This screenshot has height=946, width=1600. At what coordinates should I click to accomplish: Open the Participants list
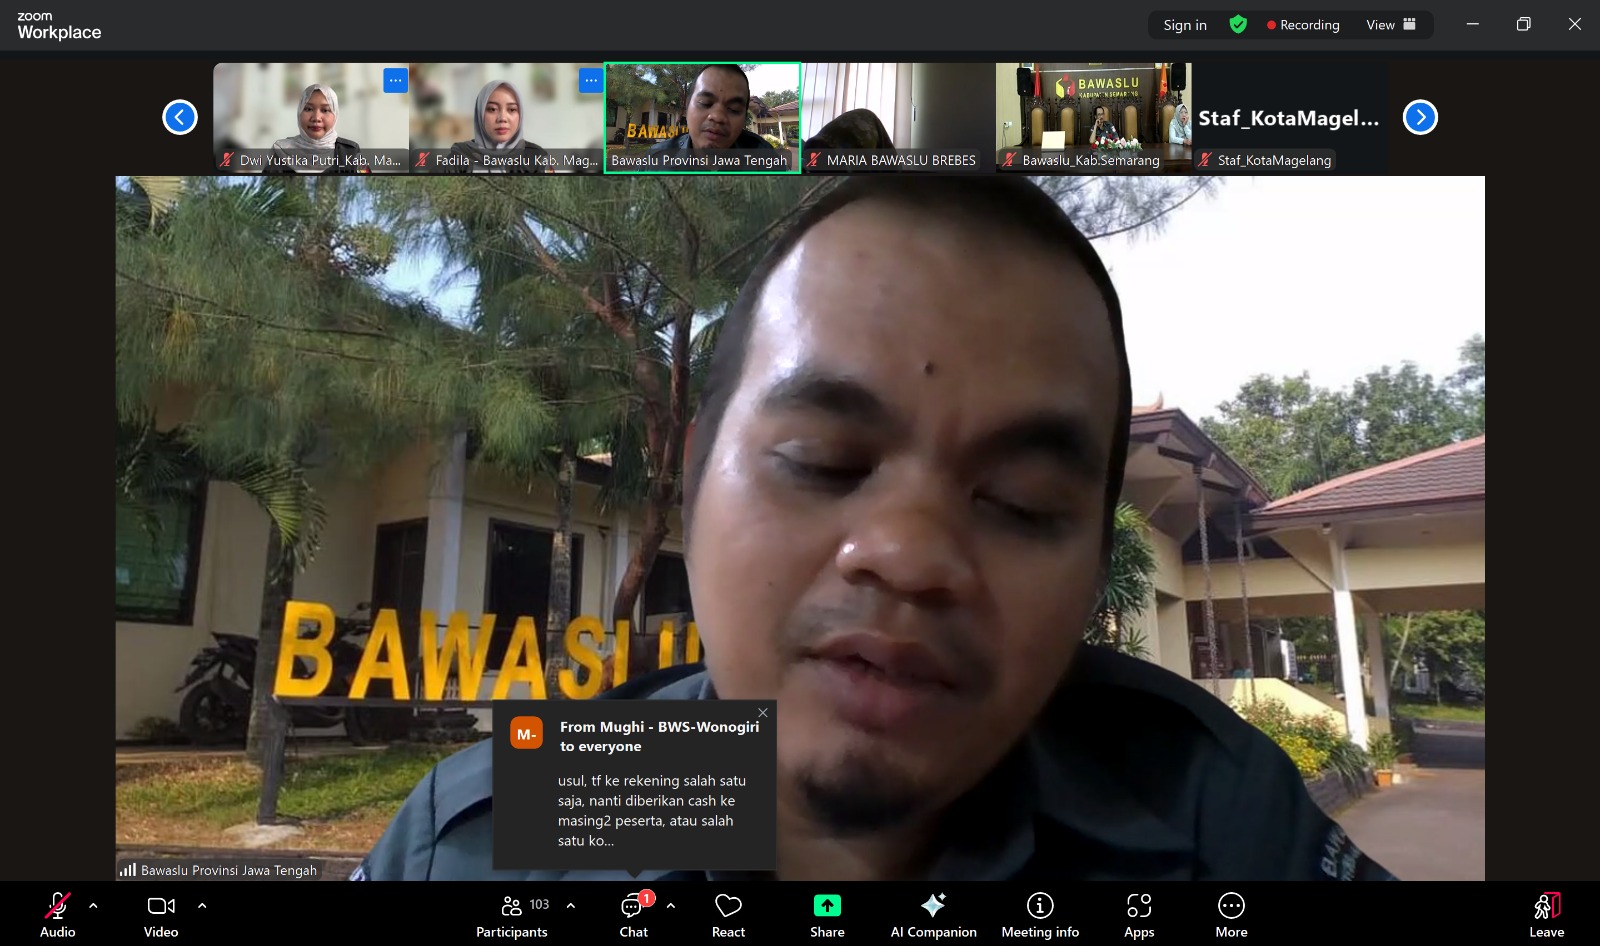(512, 914)
